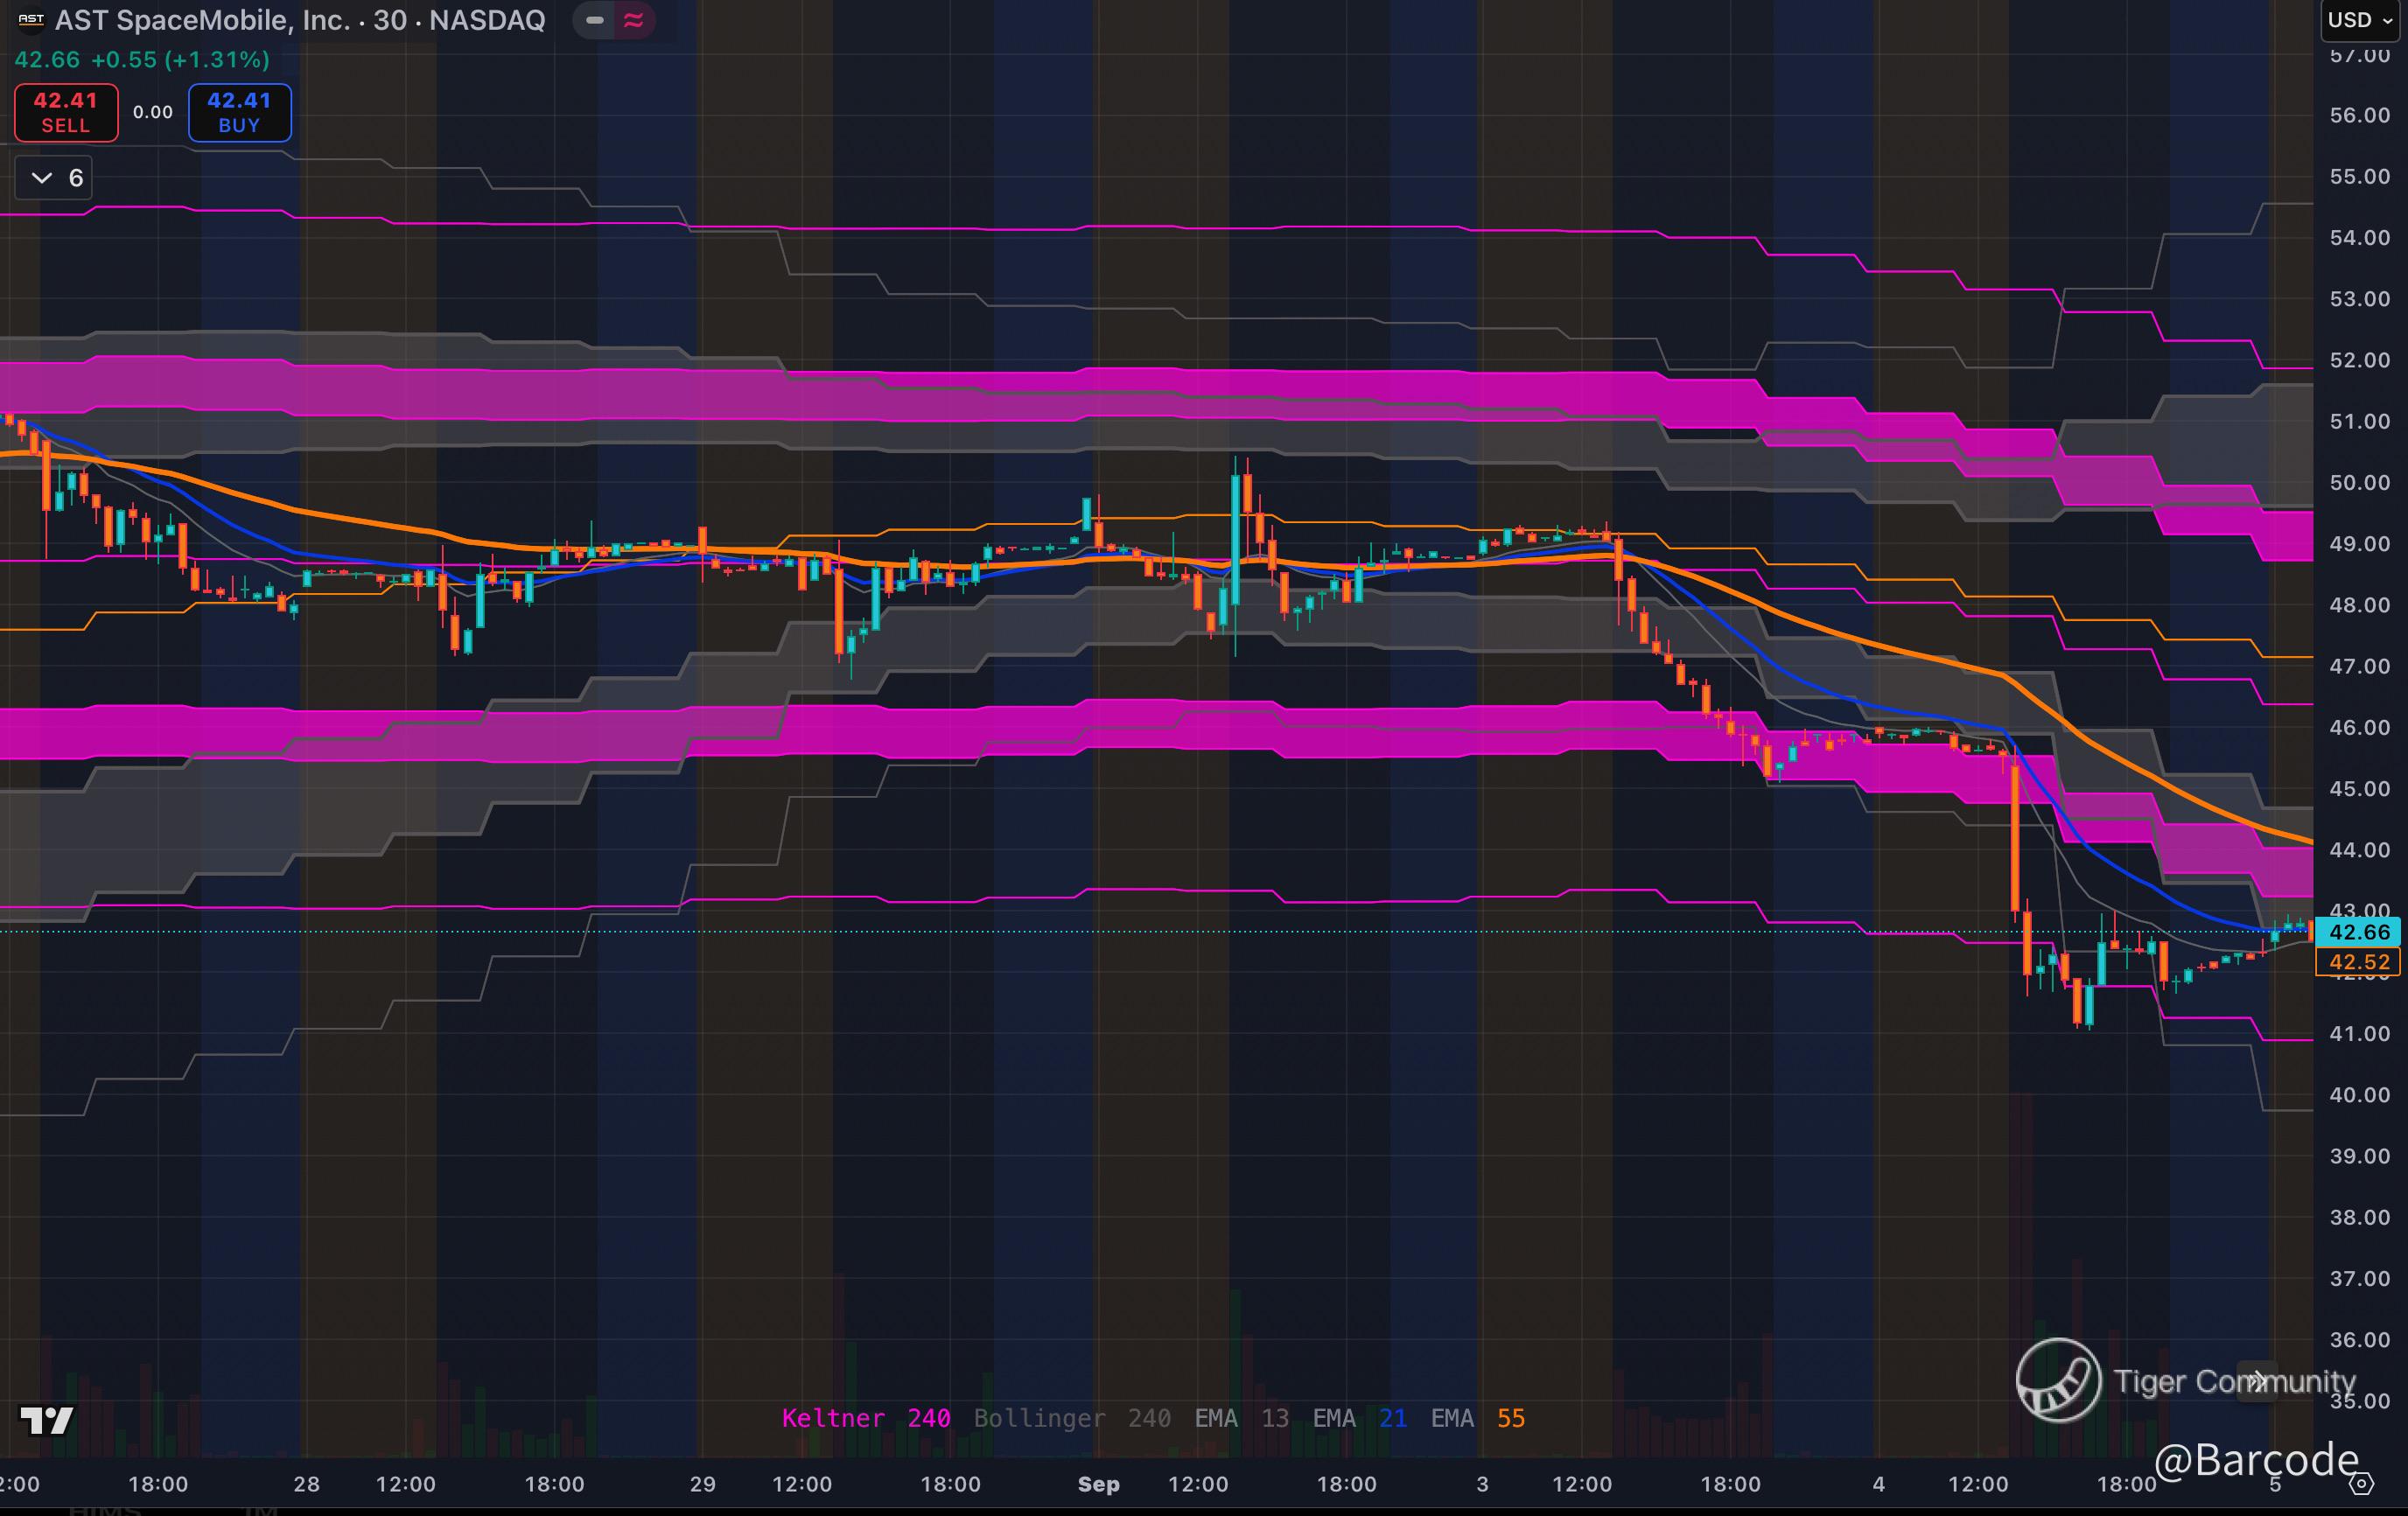
Task: Toggle the Keltner 240 indicator label
Action: pos(866,1418)
